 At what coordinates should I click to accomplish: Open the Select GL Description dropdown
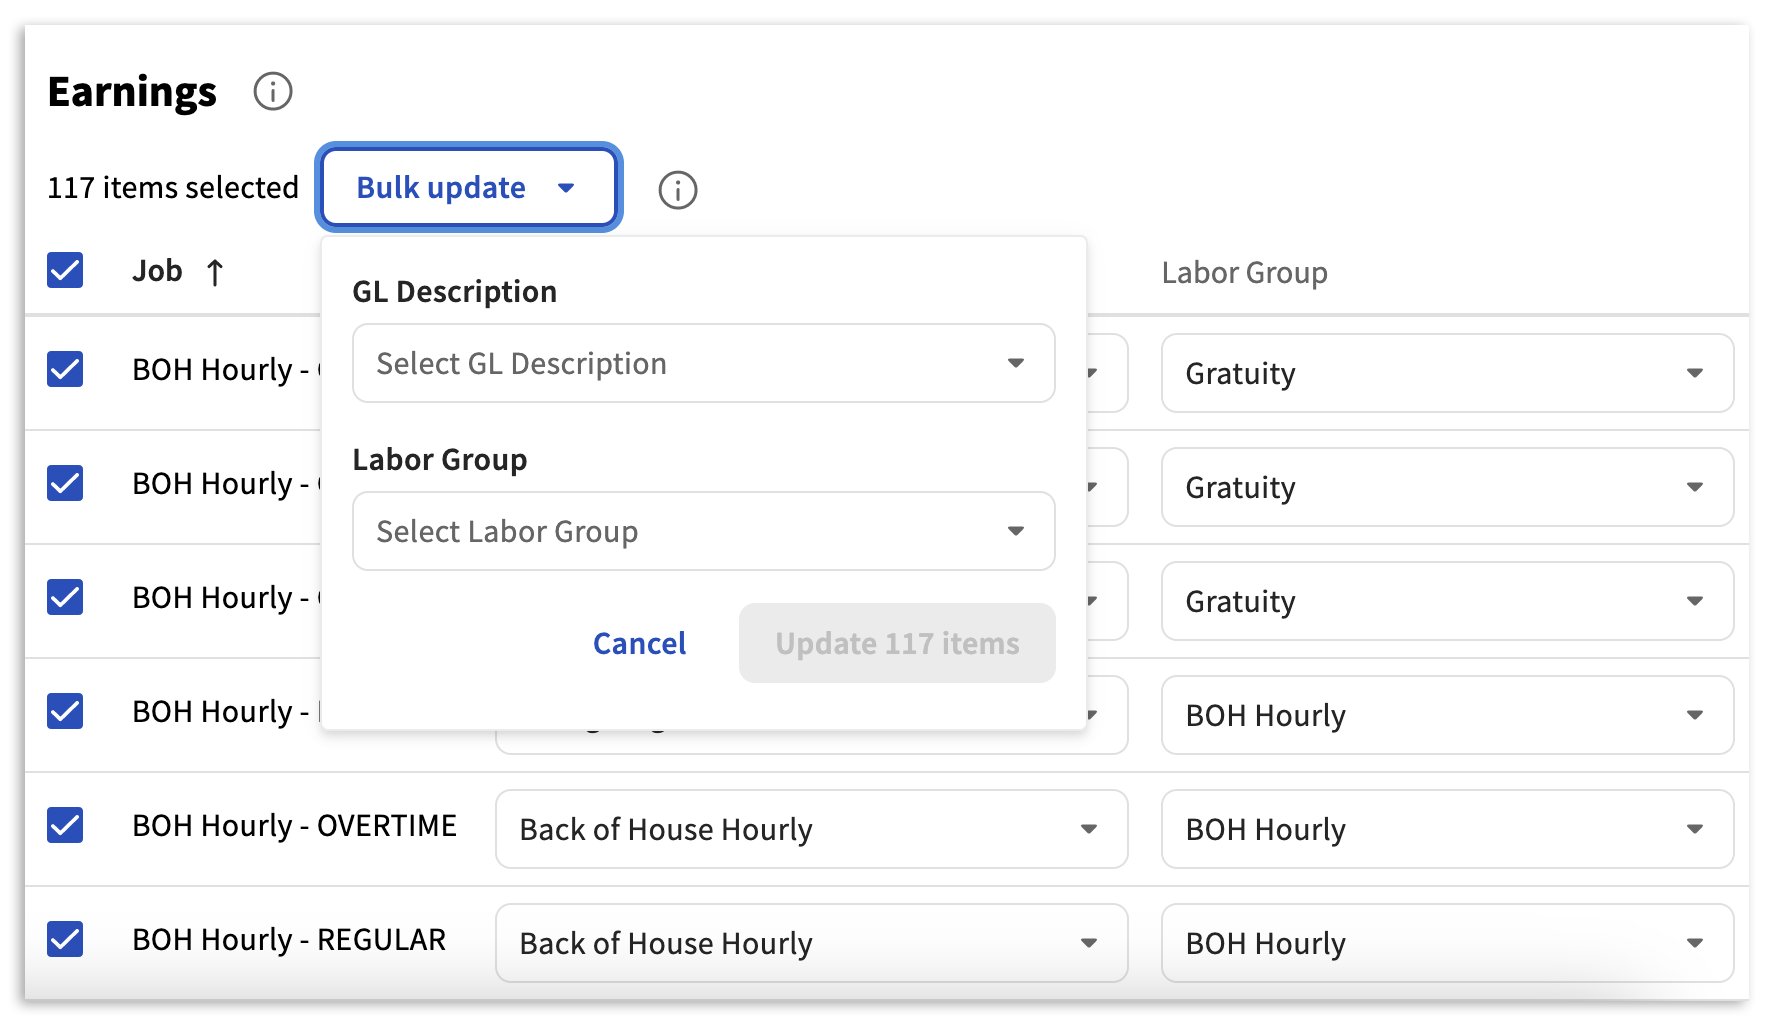coord(703,364)
